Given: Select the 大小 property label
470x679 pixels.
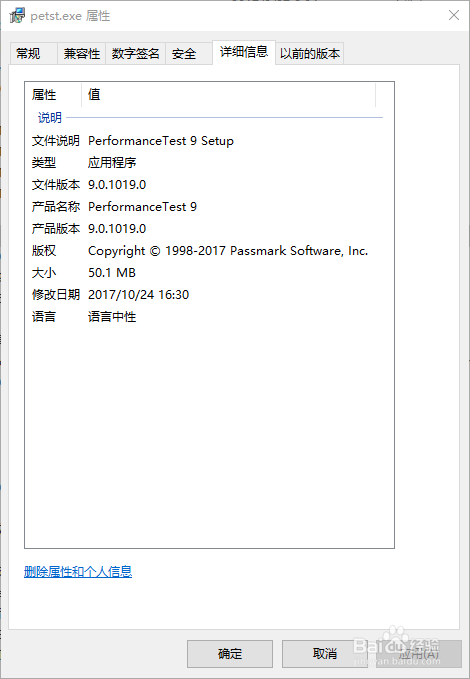Looking at the screenshot, I should point(44,273).
